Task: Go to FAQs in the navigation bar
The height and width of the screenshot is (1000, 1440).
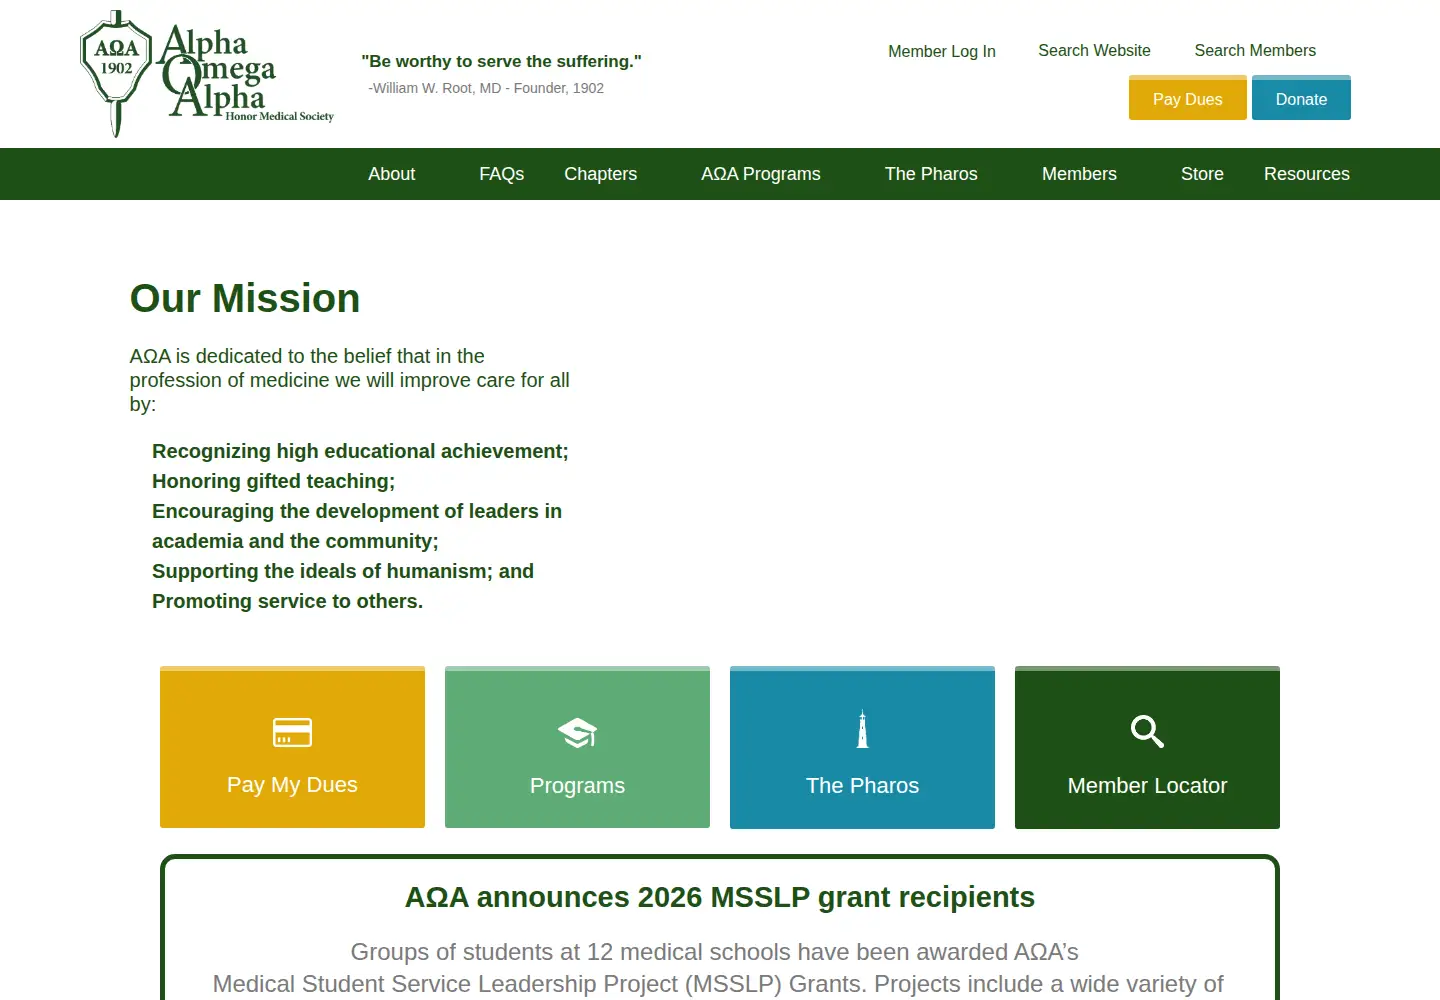Action: click(501, 174)
